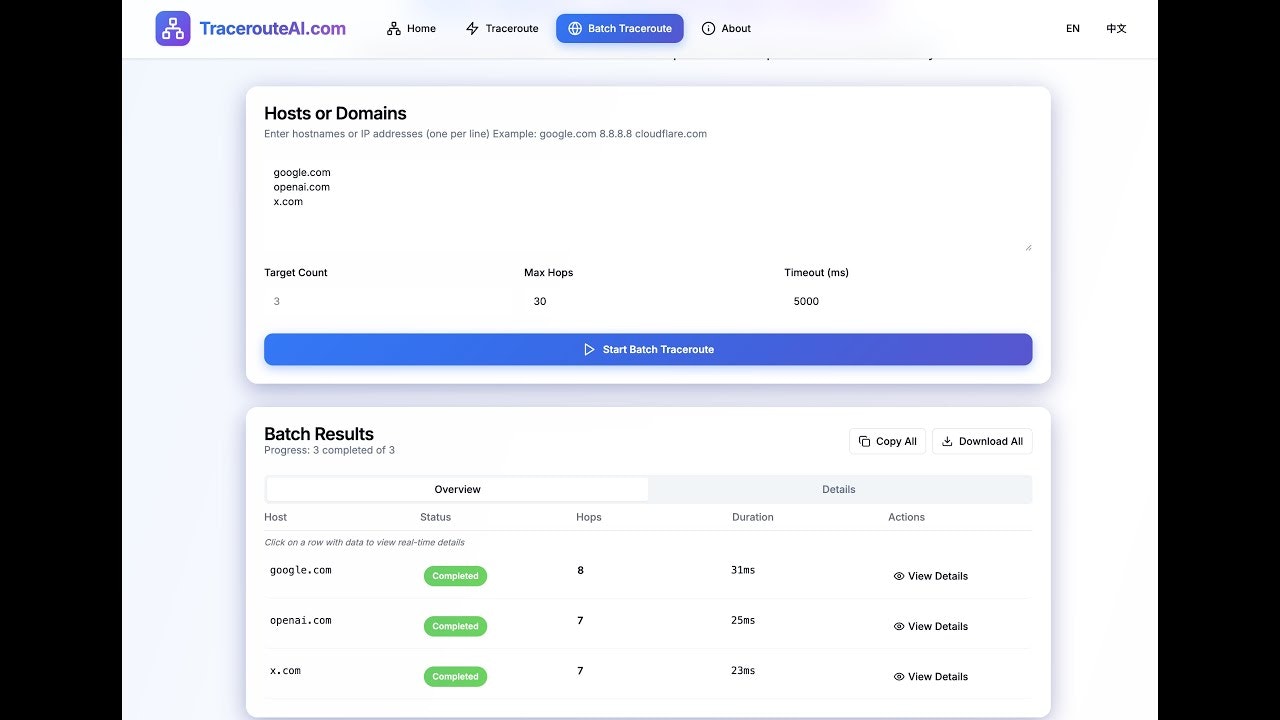1280x720 pixels.
Task: Click the Duration column header
Action: (753, 517)
